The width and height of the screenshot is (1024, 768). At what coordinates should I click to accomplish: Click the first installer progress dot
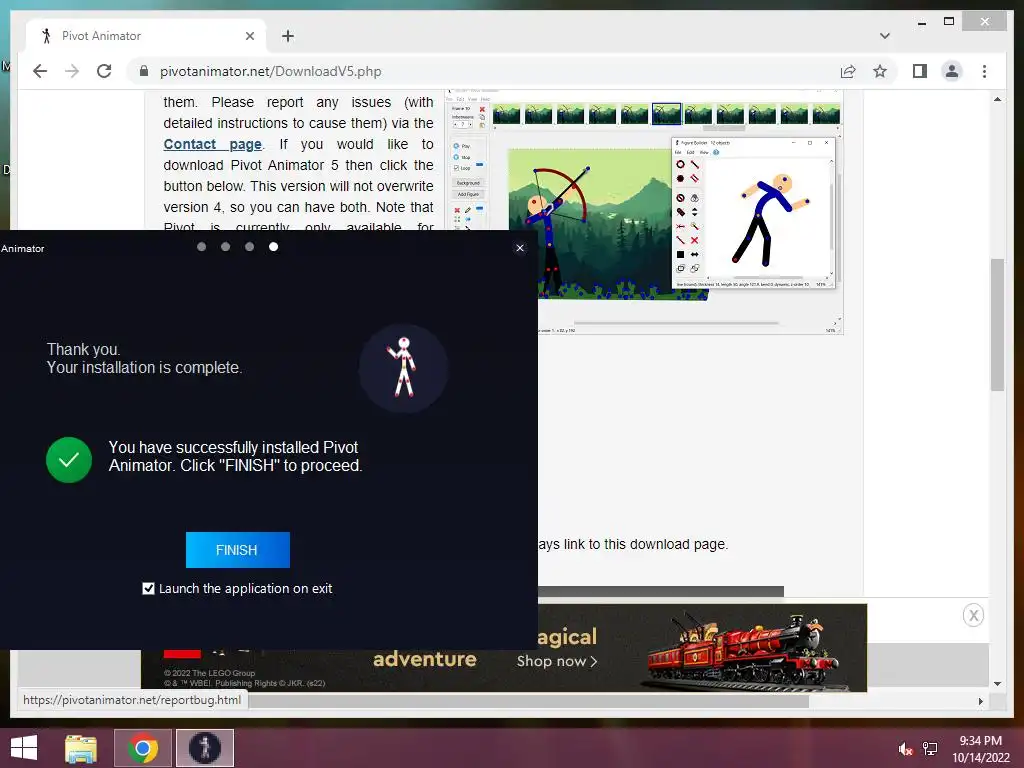click(201, 246)
